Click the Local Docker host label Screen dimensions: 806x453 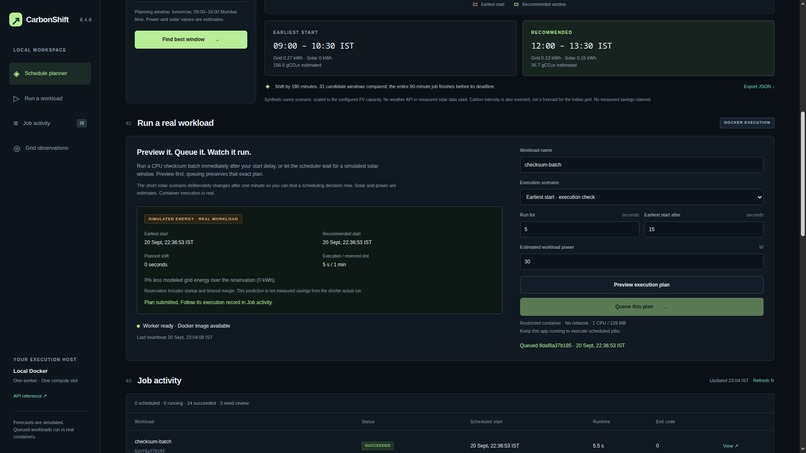30,371
